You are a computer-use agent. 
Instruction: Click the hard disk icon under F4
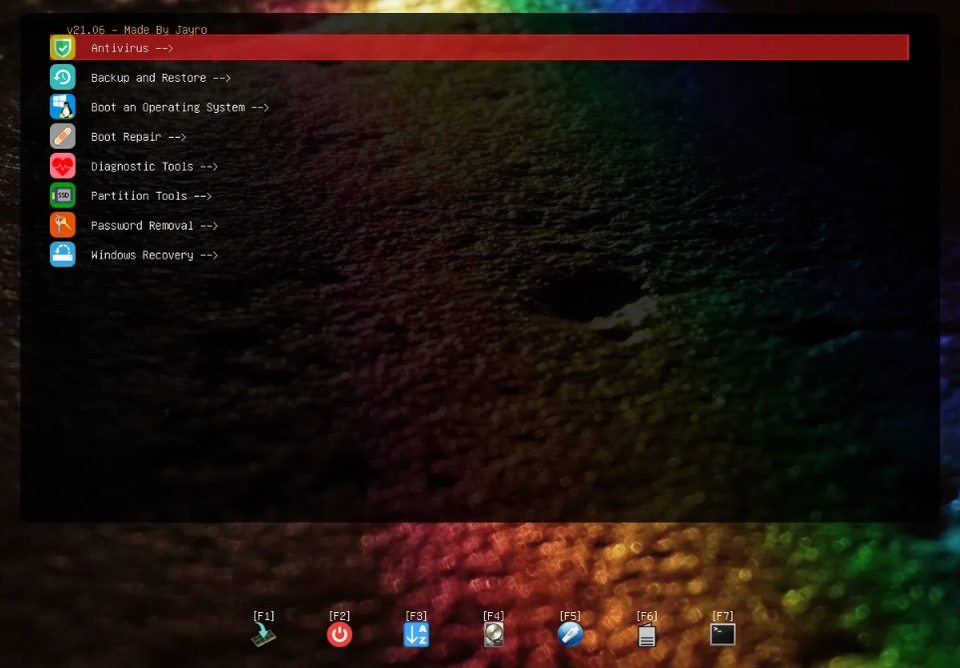[493, 635]
